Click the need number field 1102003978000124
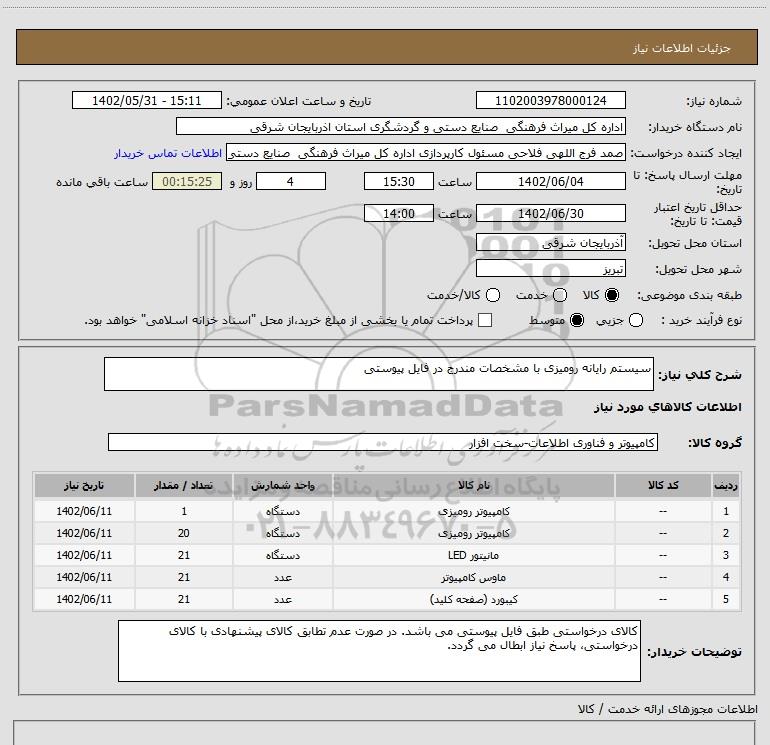The width and height of the screenshot is (770, 745). (x=550, y=101)
